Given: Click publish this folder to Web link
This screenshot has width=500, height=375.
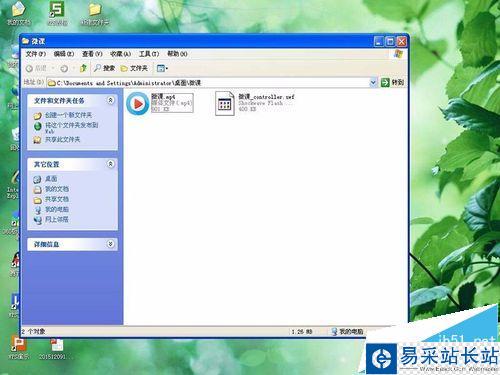Looking at the screenshot, I should pyautogui.click(x=71, y=128).
